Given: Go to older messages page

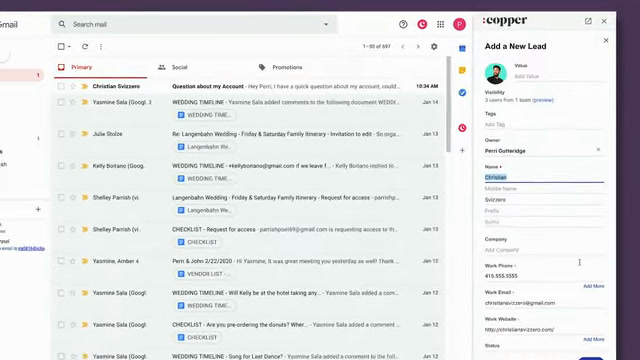Looking at the screenshot, I should point(418,47).
